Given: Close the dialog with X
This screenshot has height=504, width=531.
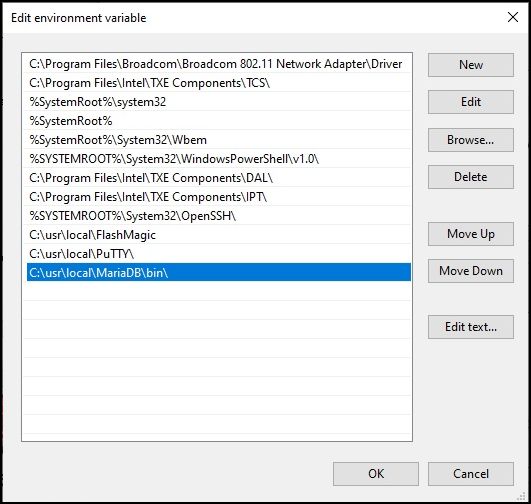Looking at the screenshot, I should pos(513,17).
